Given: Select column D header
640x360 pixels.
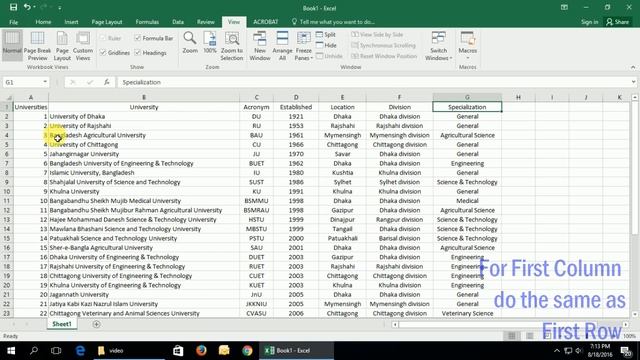Looking at the screenshot, I should 296,97.
